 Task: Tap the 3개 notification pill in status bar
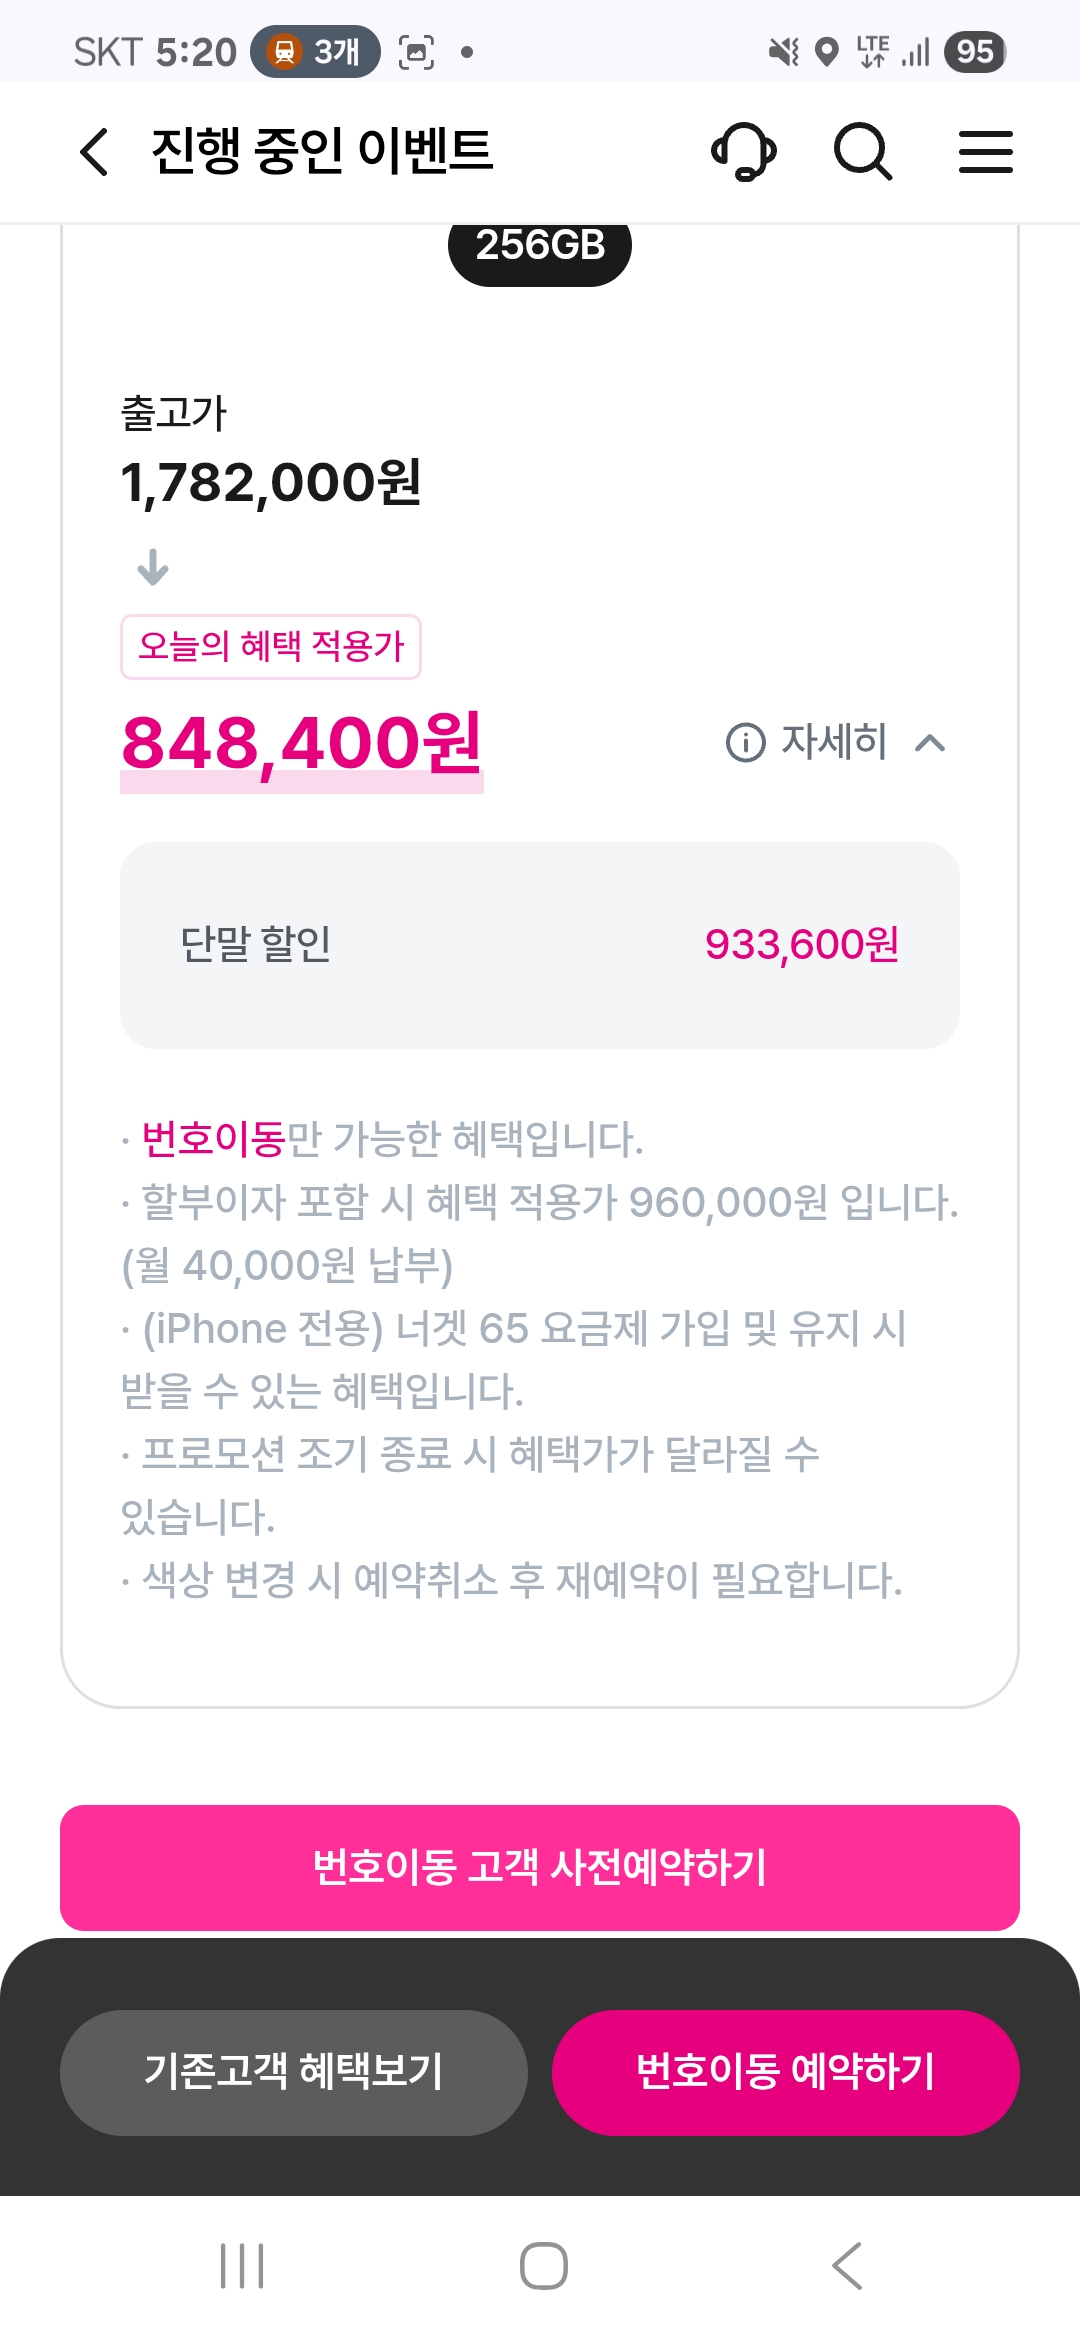click(315, 52)
